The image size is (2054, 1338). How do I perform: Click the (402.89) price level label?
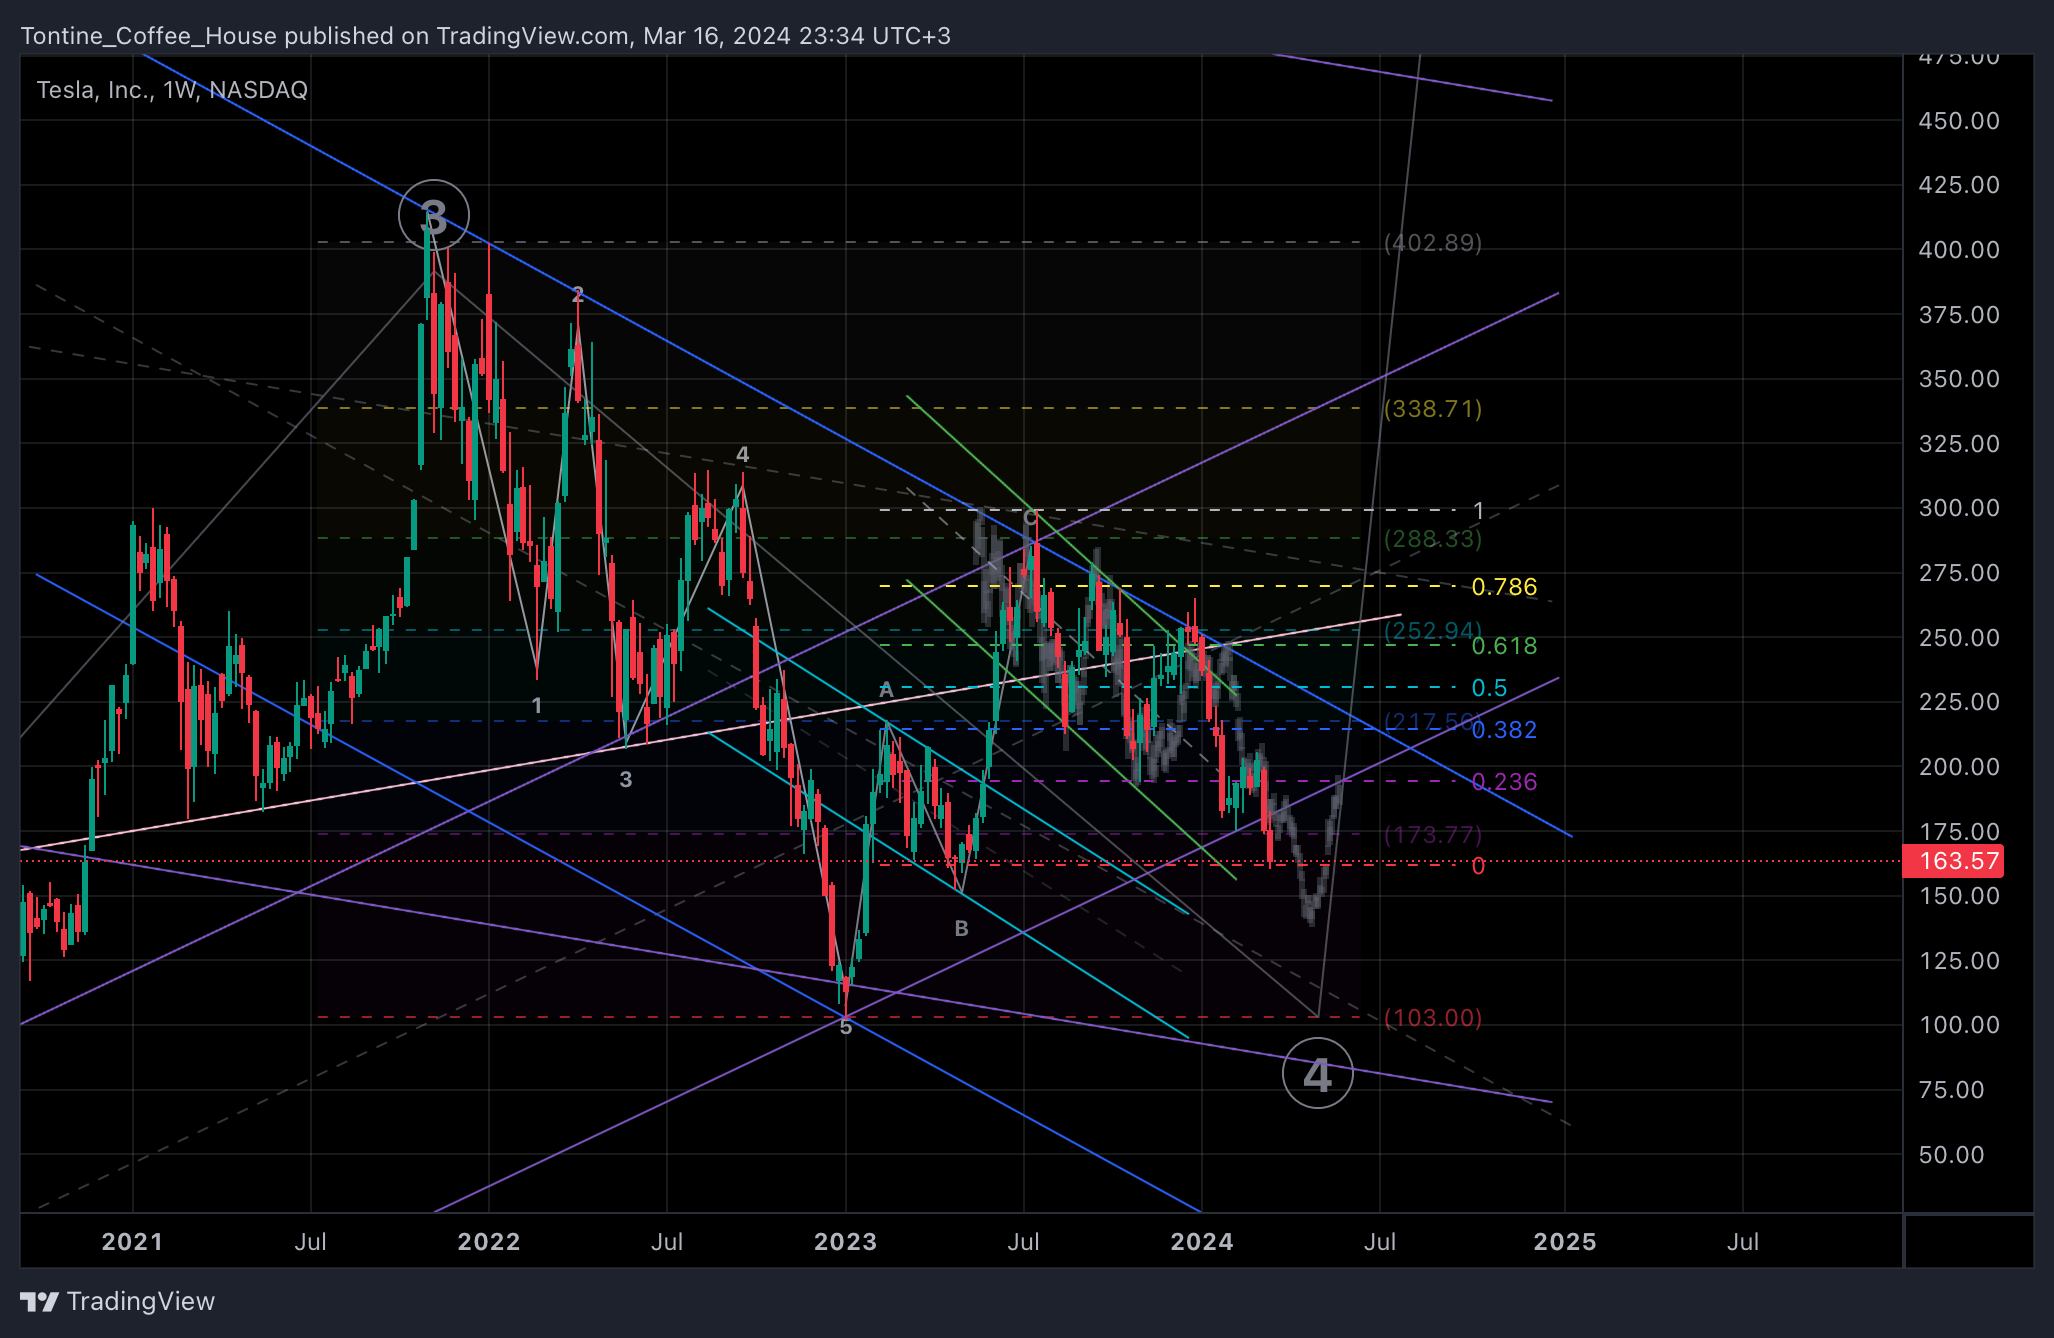(x=1432, y=243)
